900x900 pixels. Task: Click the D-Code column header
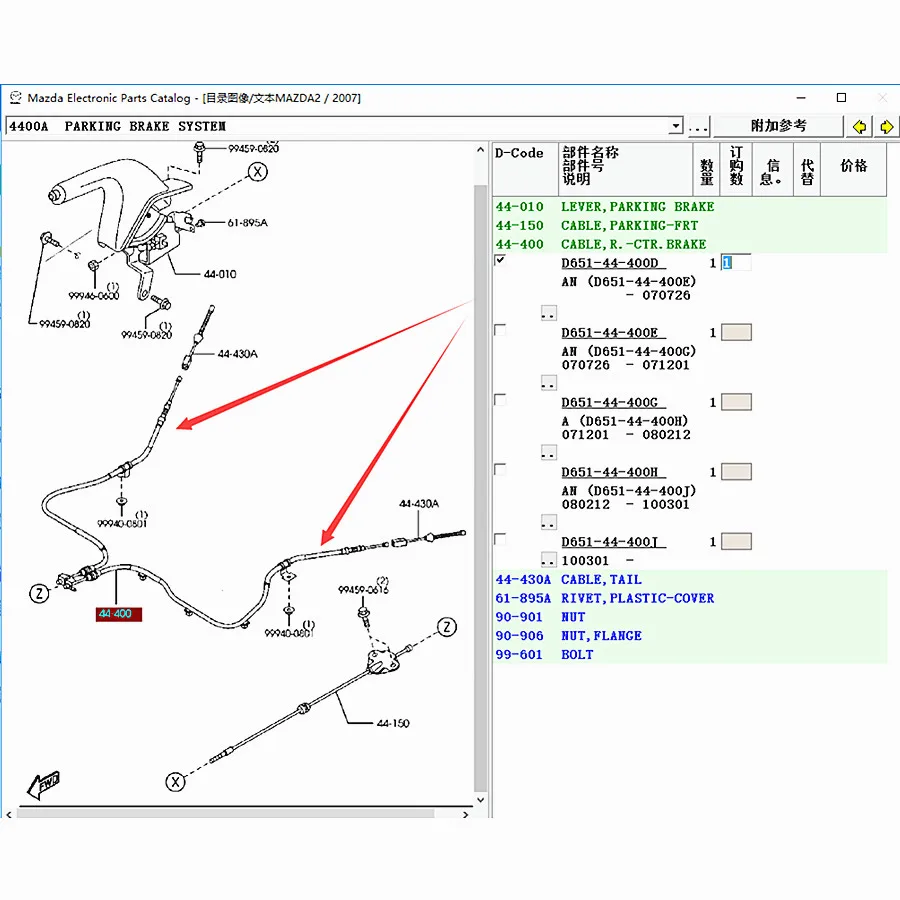(x=525, y=169)
